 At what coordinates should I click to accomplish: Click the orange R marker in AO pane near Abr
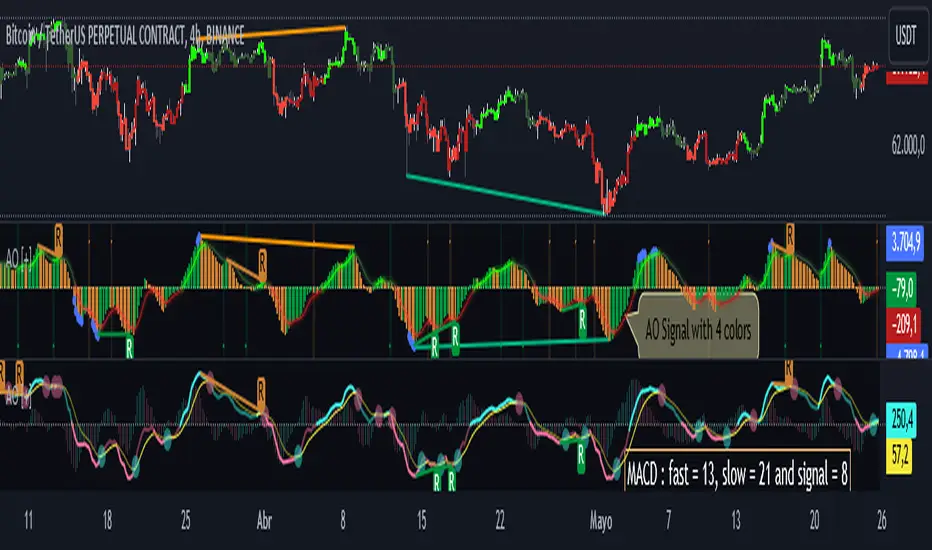point(262,263)
